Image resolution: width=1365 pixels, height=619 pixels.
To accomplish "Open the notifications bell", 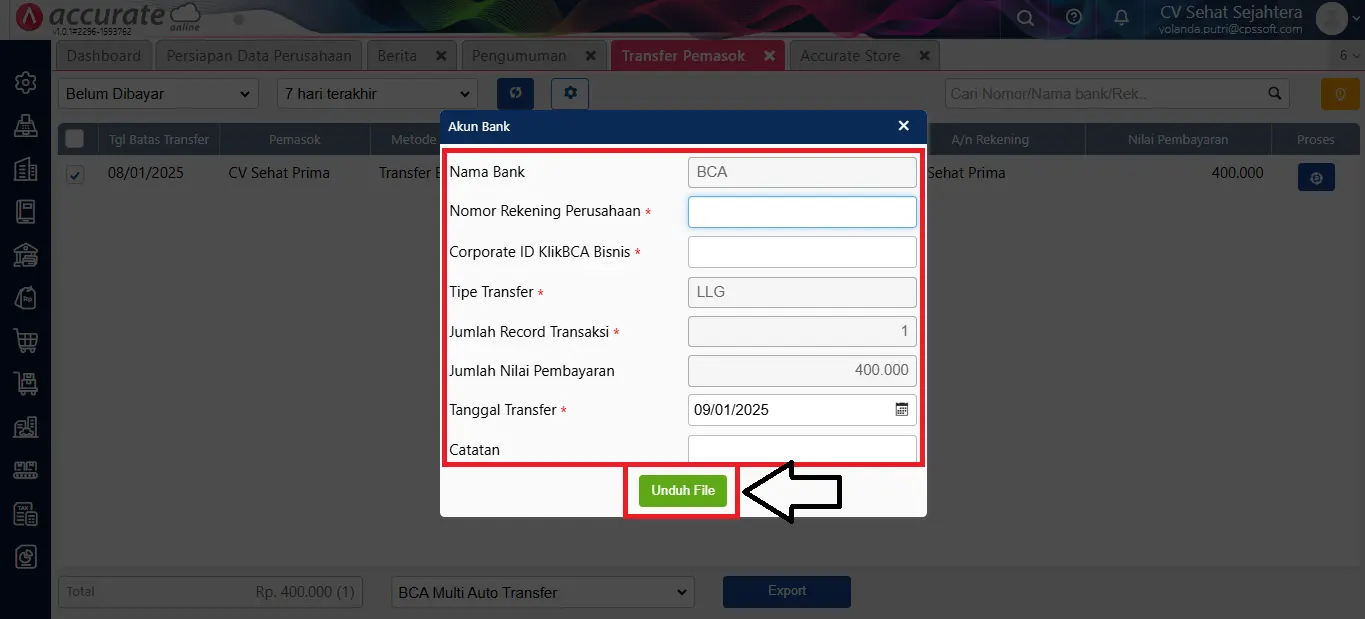I will [1121, 17].
